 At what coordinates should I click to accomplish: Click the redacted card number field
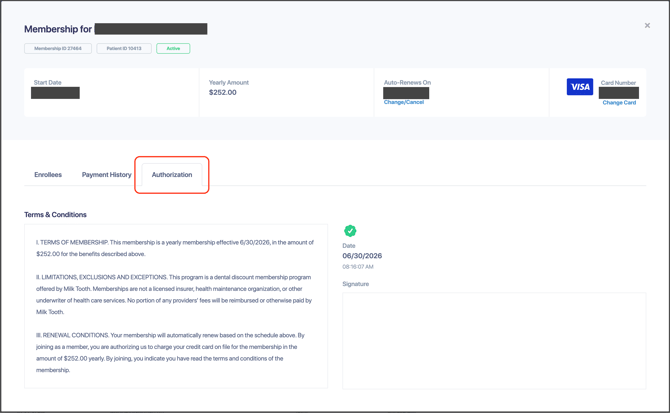pyautogui.click(x=619, y=93)
